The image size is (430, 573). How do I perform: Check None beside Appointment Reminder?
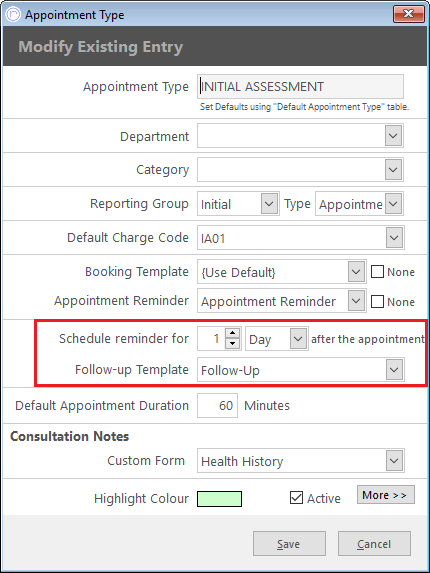[x=377, y=302]
